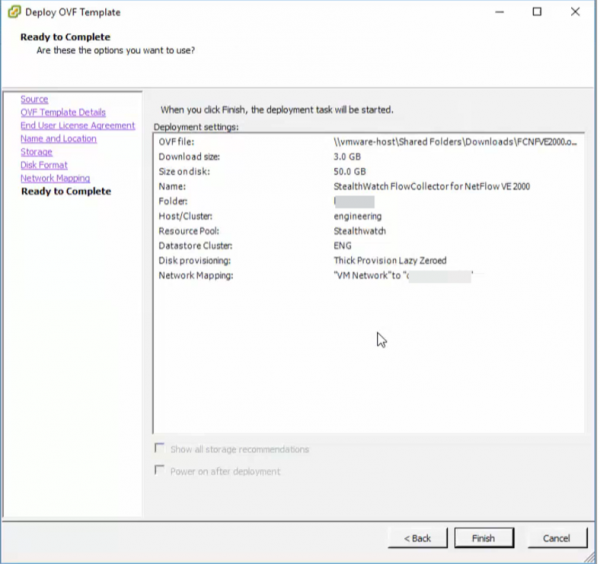Jump to Name and Location step
Screen dimensions: 600x564
58,139
